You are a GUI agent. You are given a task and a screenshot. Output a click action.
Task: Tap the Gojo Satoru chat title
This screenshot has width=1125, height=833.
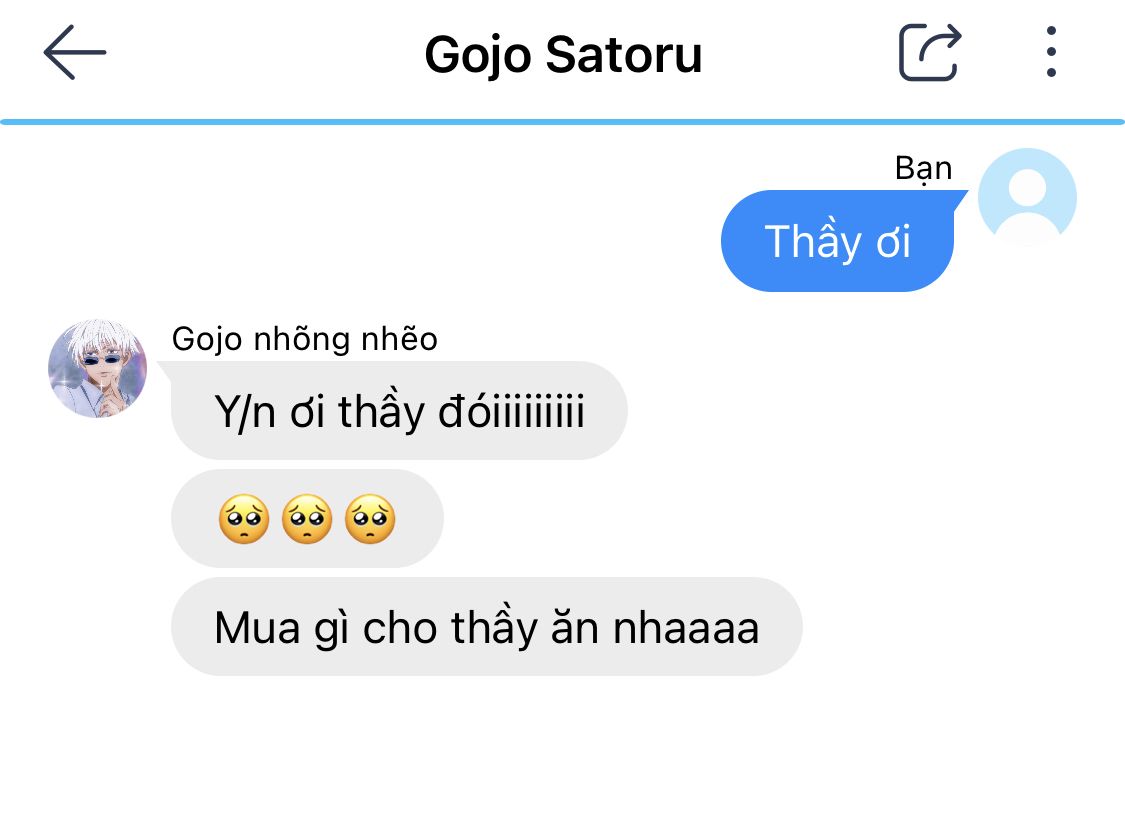click(563, 55)
